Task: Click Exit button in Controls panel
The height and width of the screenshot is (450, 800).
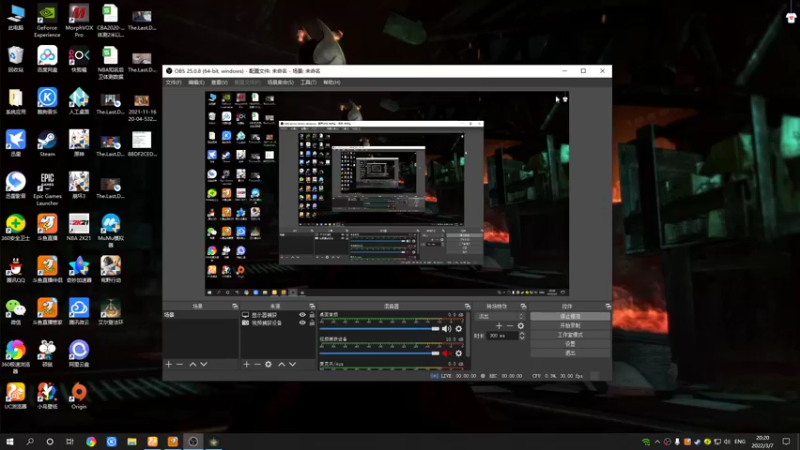Action: click(570, 353)
